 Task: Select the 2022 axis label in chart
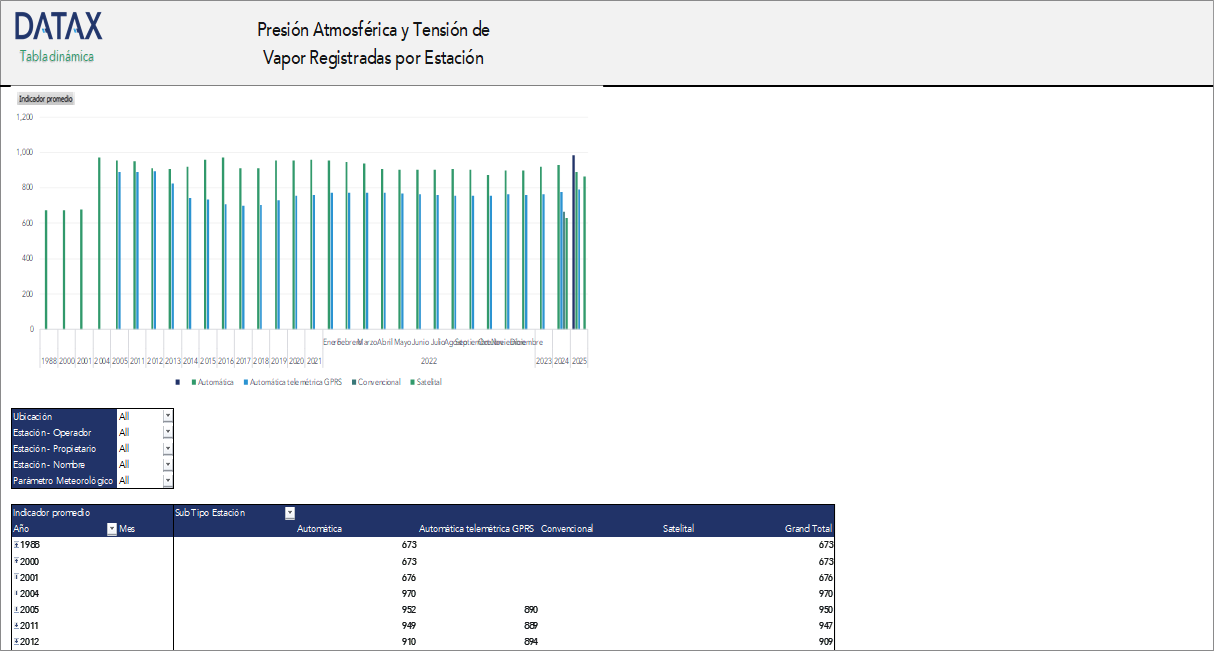point(429,360)
